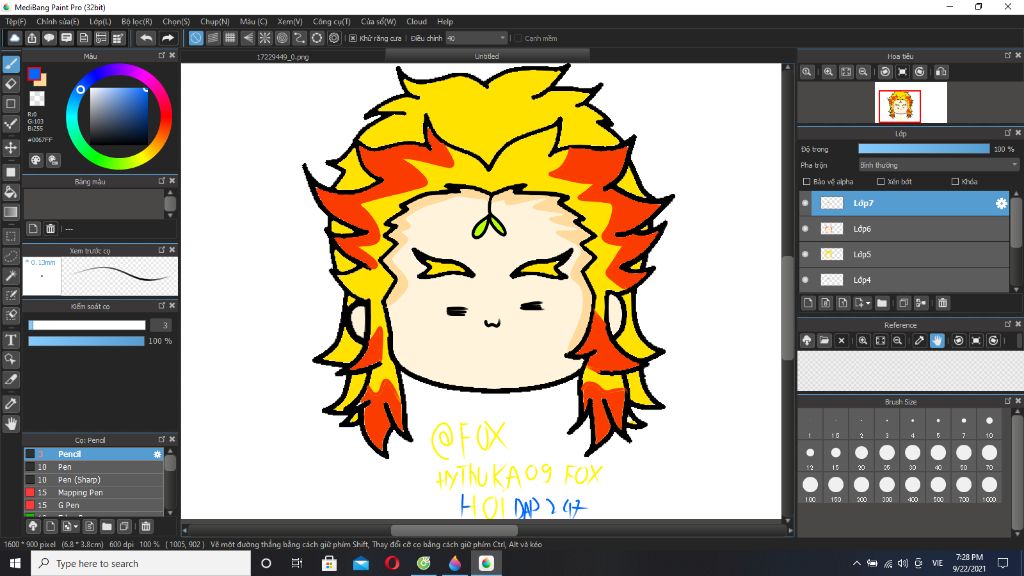The height and width of the screenshot is (576, 1024).
Task: Open the Điều chỉnh correction value dropdown
Action: 477,38
